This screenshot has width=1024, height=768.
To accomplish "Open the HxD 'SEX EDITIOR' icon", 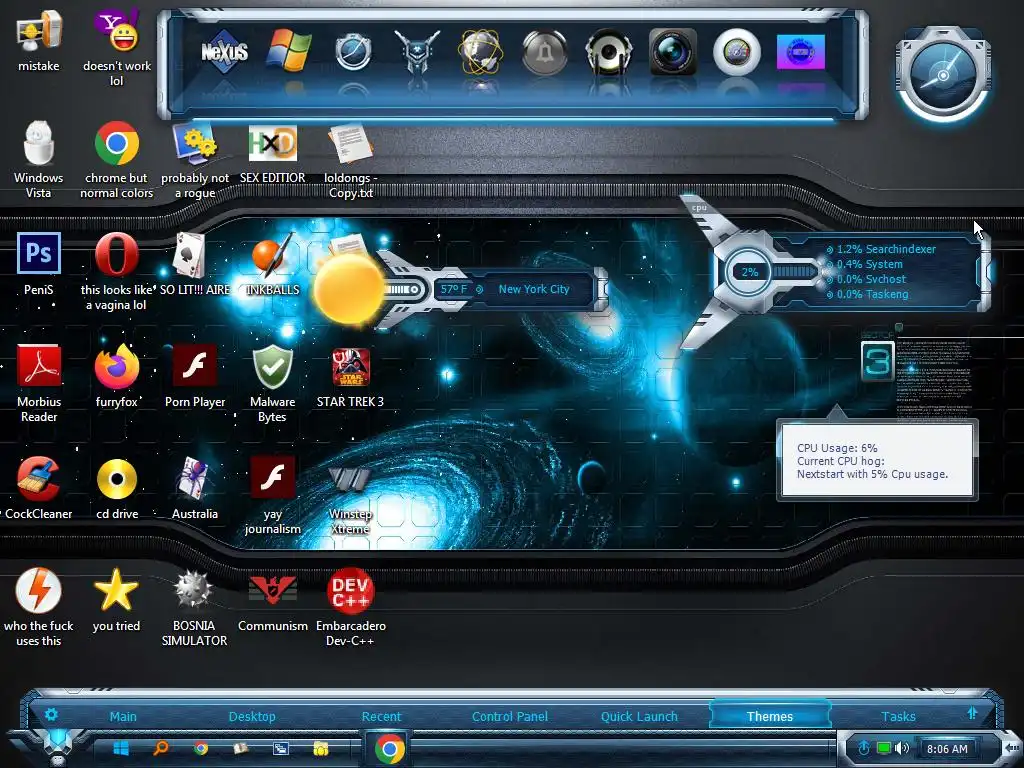I will click(x=272, y=154).
